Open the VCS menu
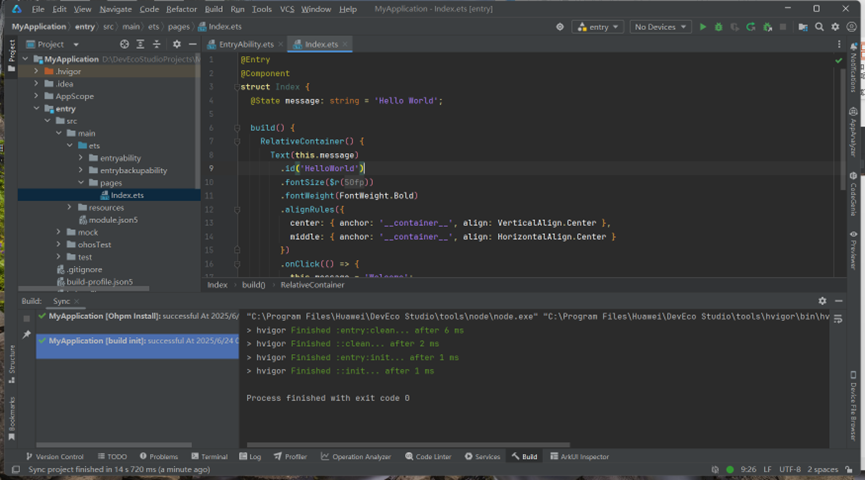The height and width of the screenshot is (480, 865). (287, 9)
